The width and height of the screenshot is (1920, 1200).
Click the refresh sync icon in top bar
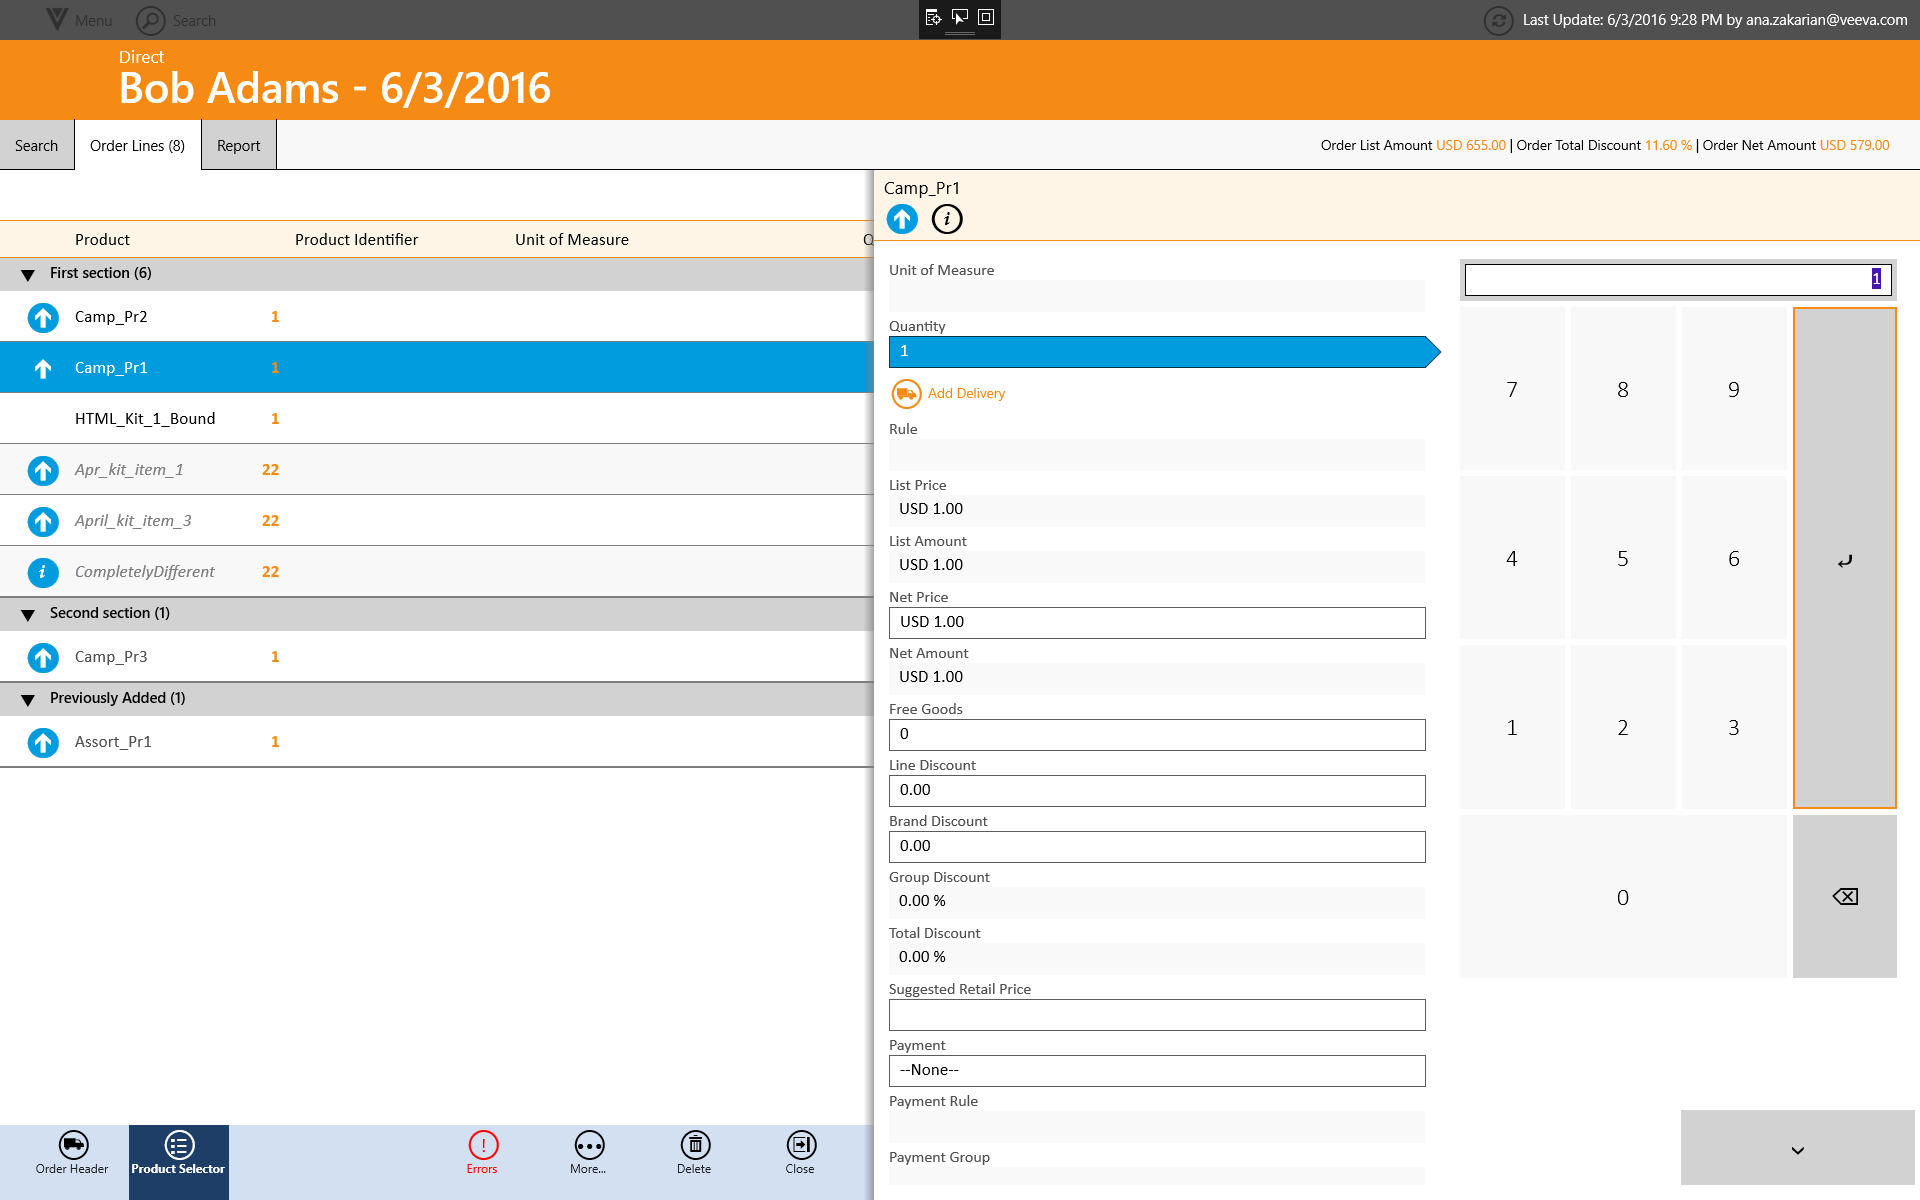point(1497,20)
